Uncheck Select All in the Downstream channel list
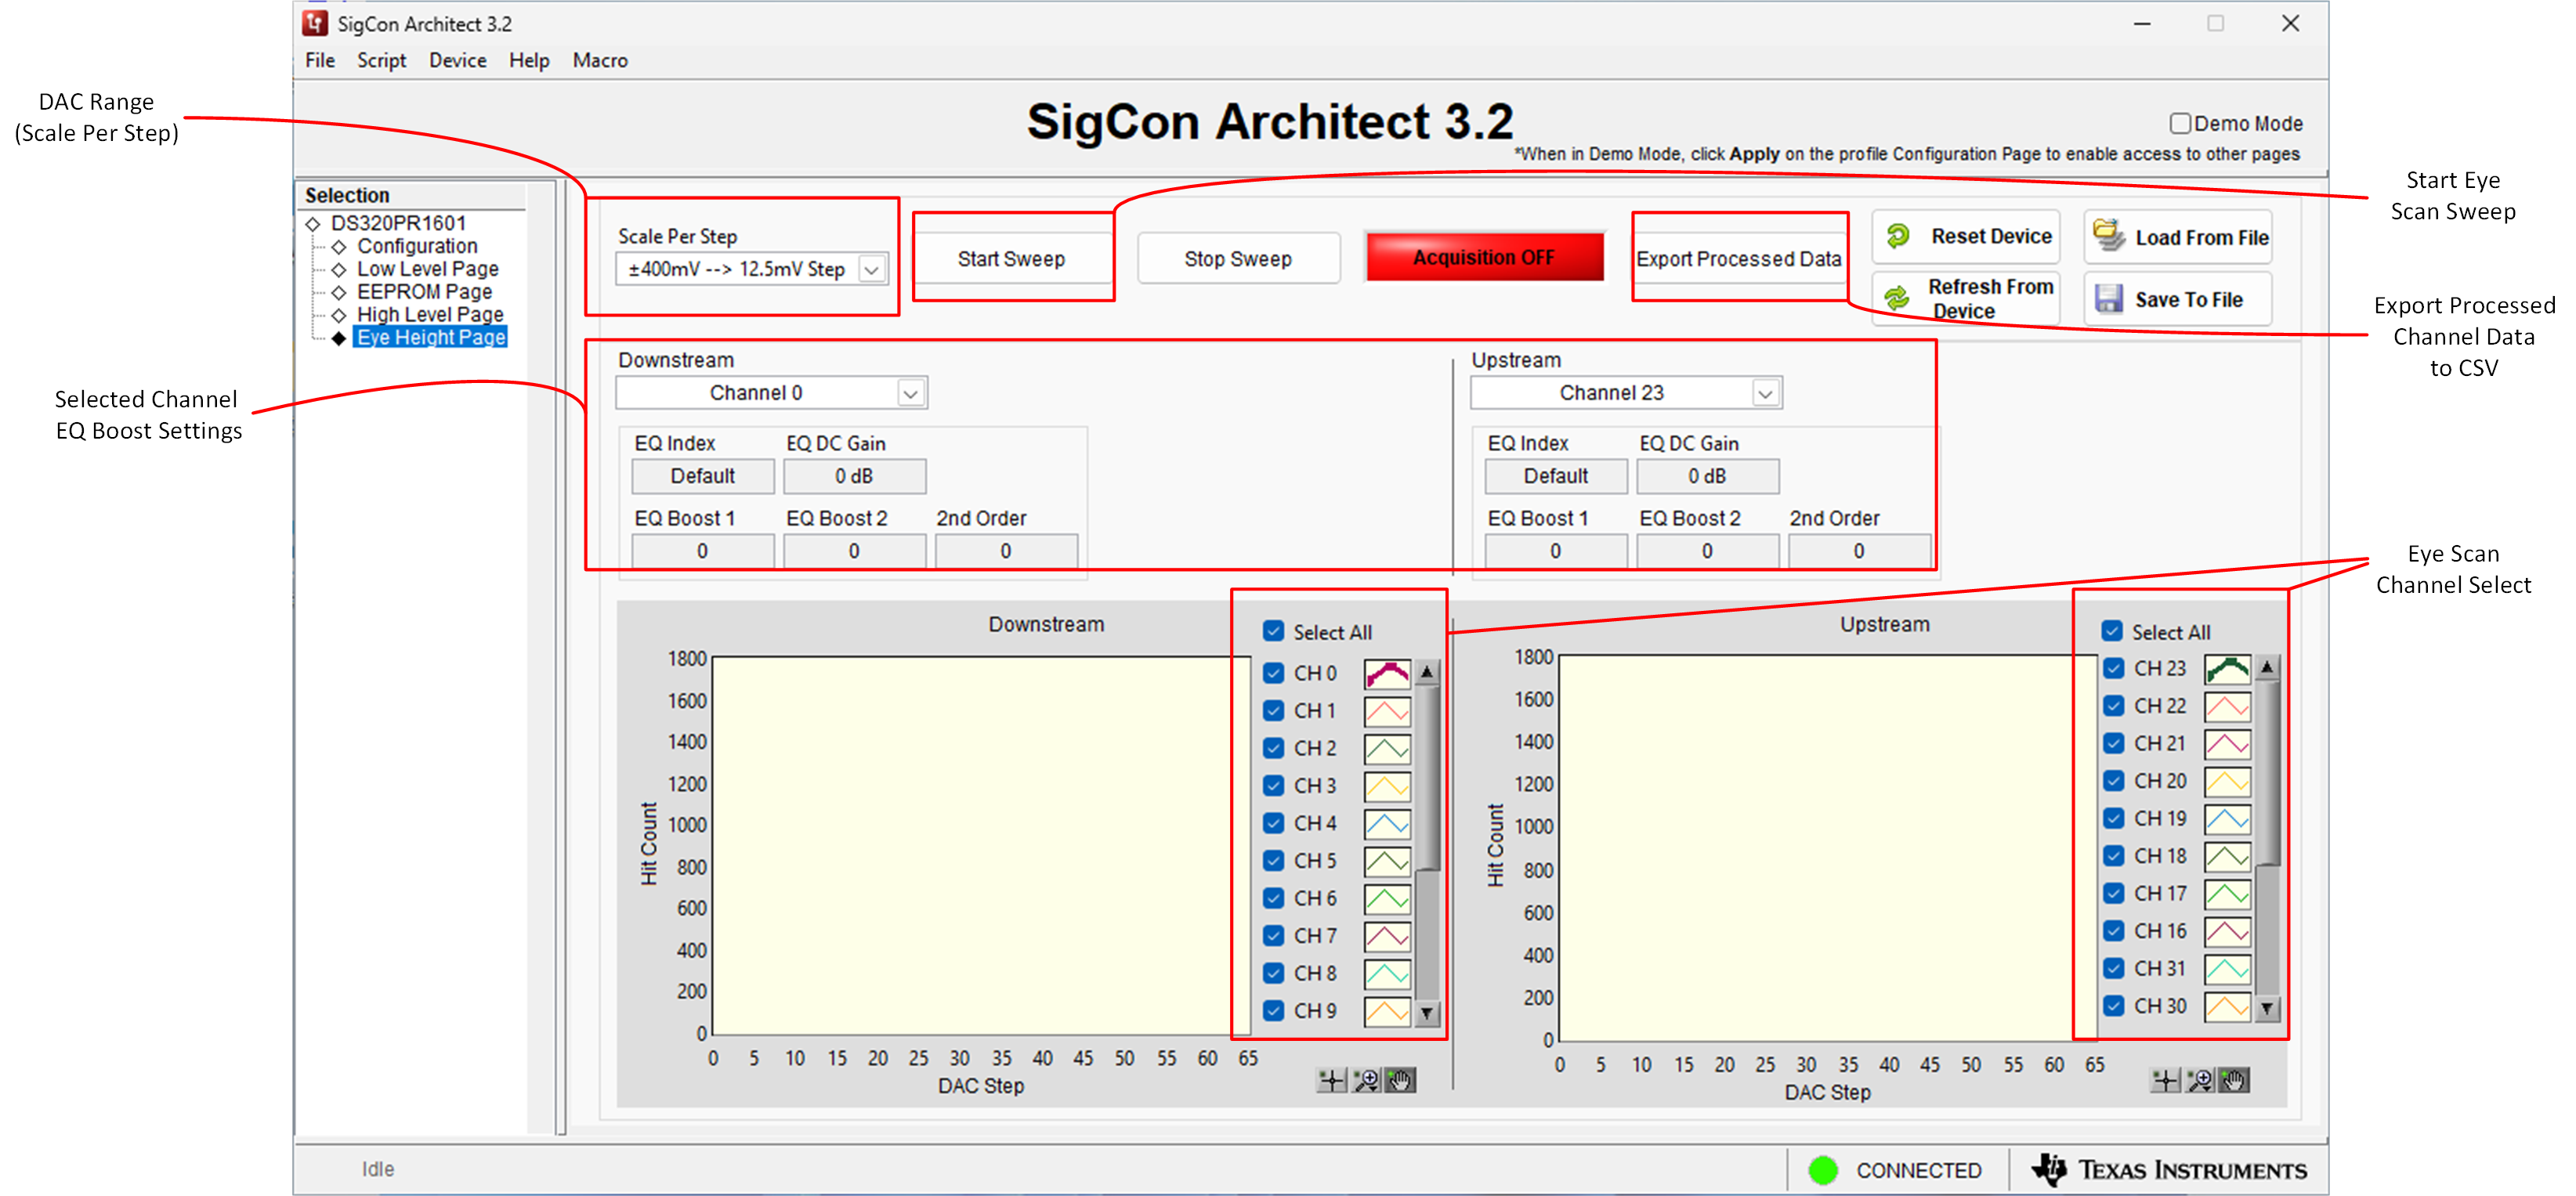 pos(1273,631)
